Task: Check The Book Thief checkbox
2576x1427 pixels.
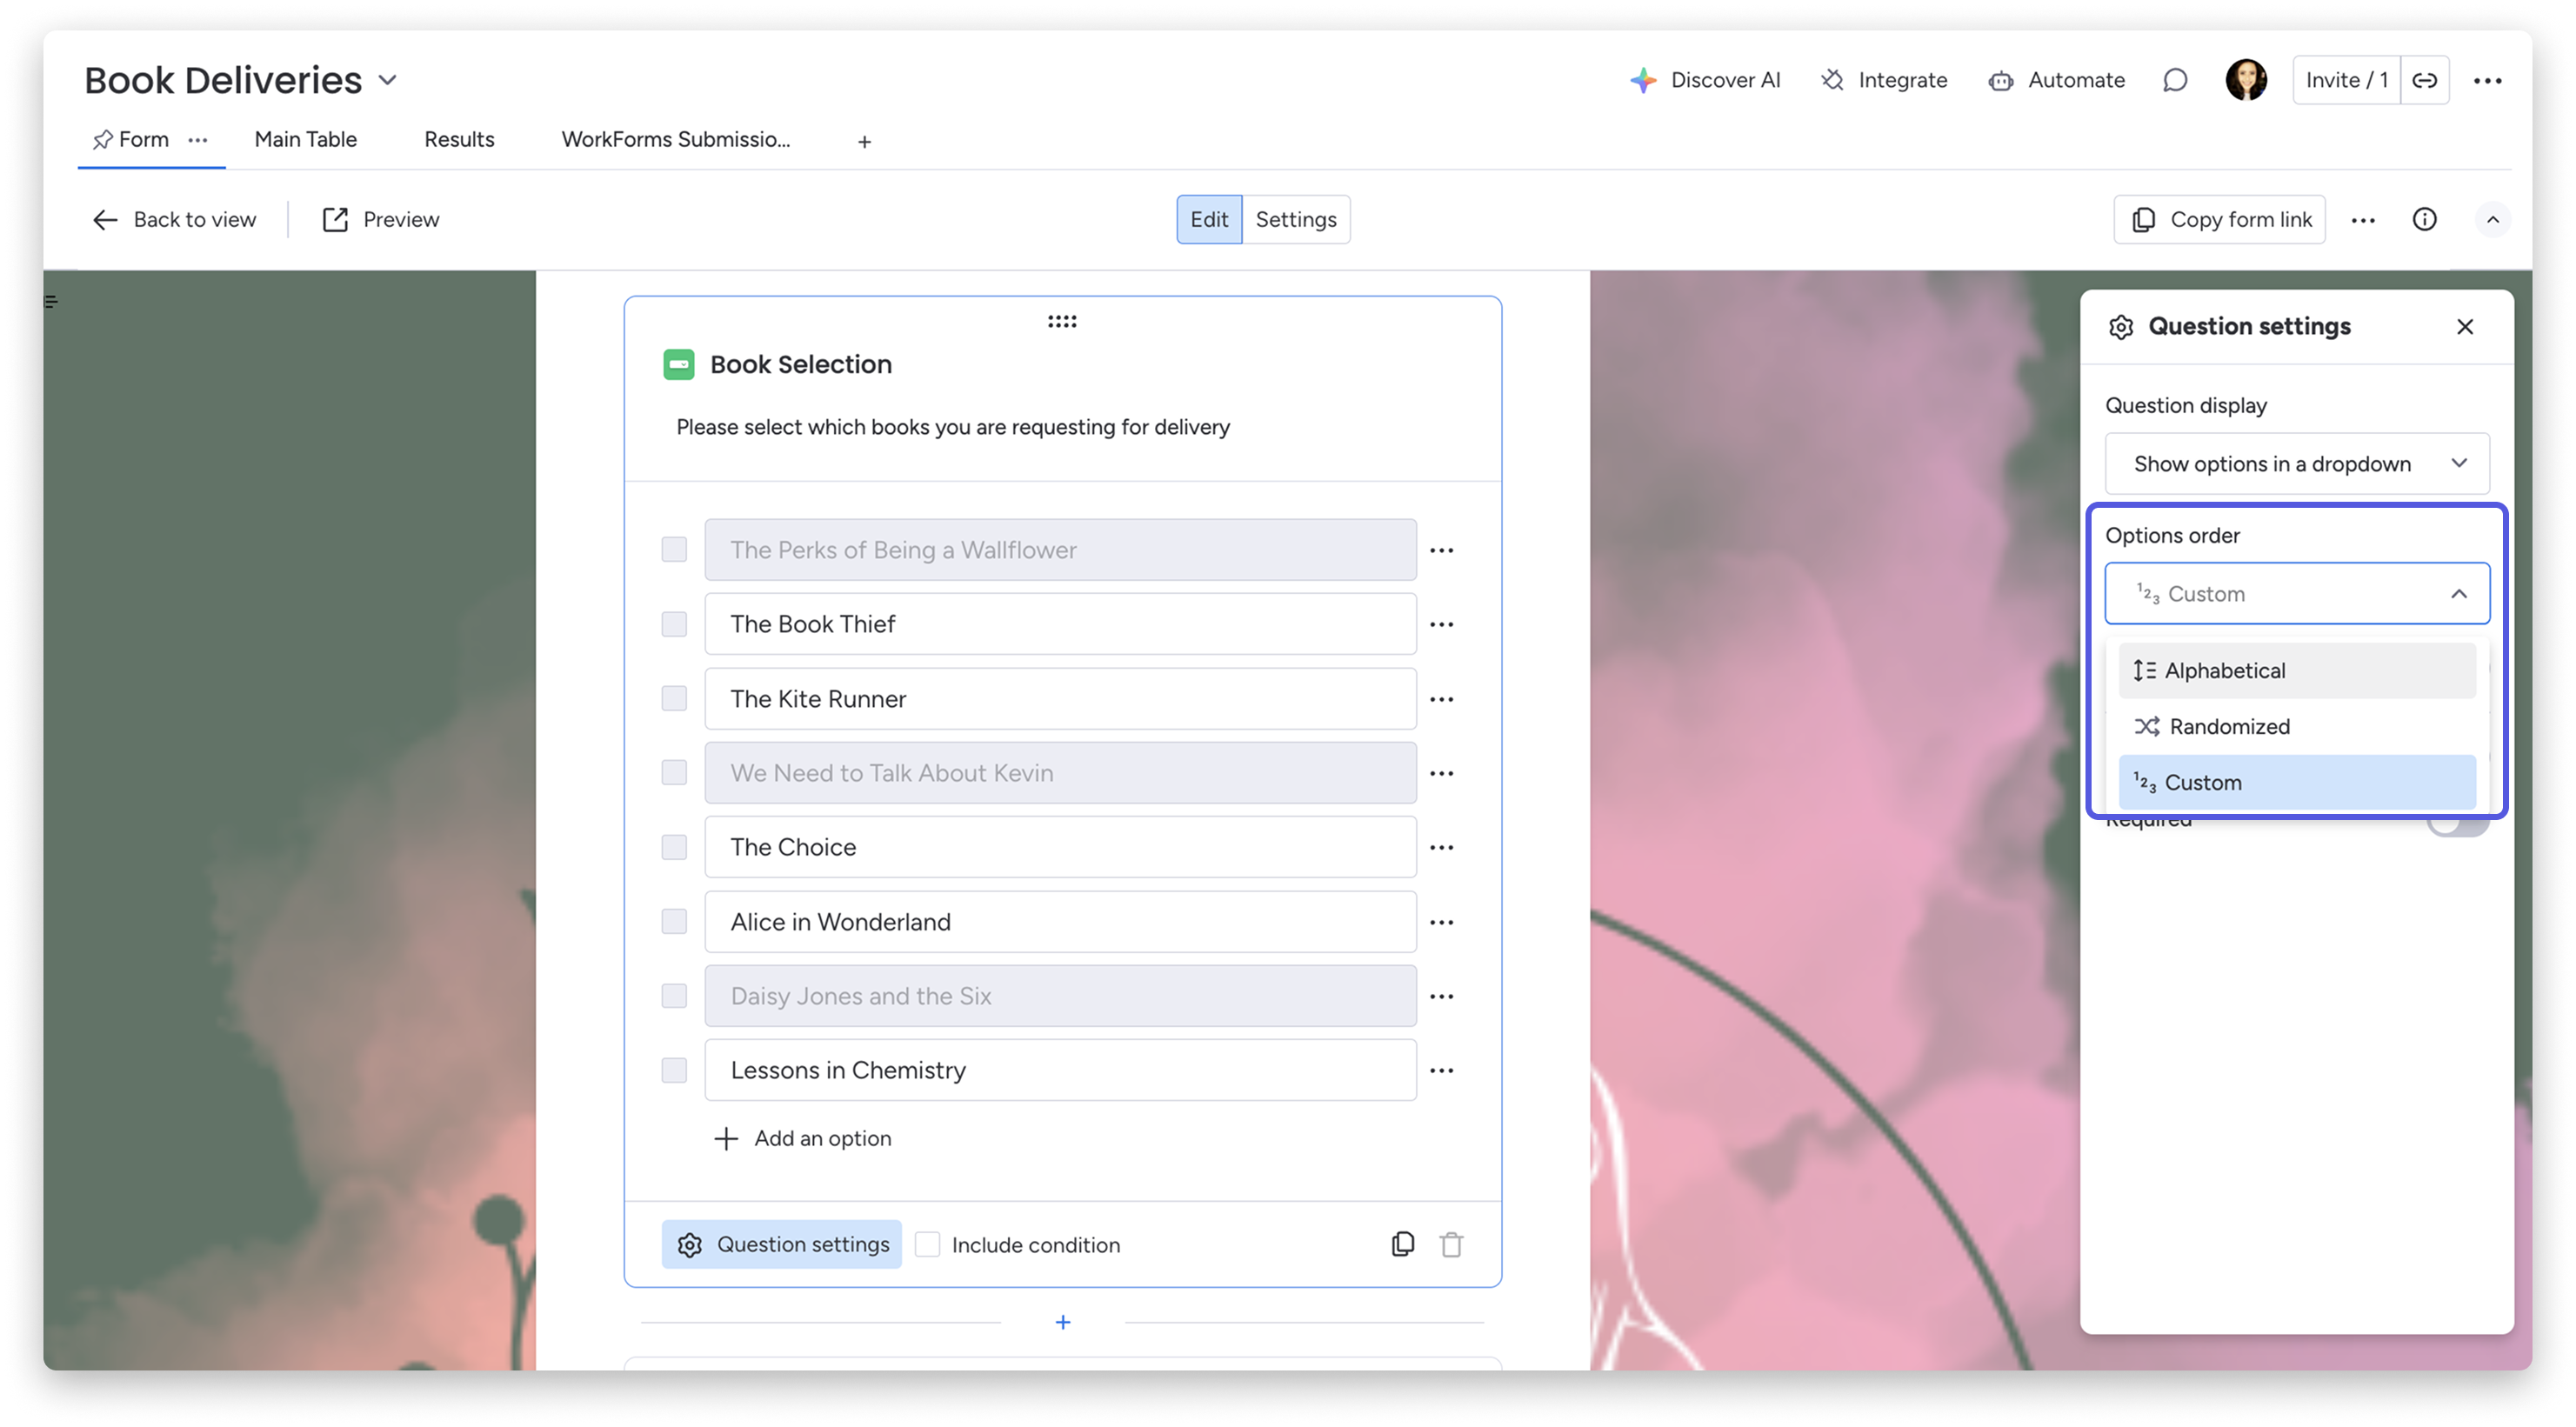Action: point(674,624)
